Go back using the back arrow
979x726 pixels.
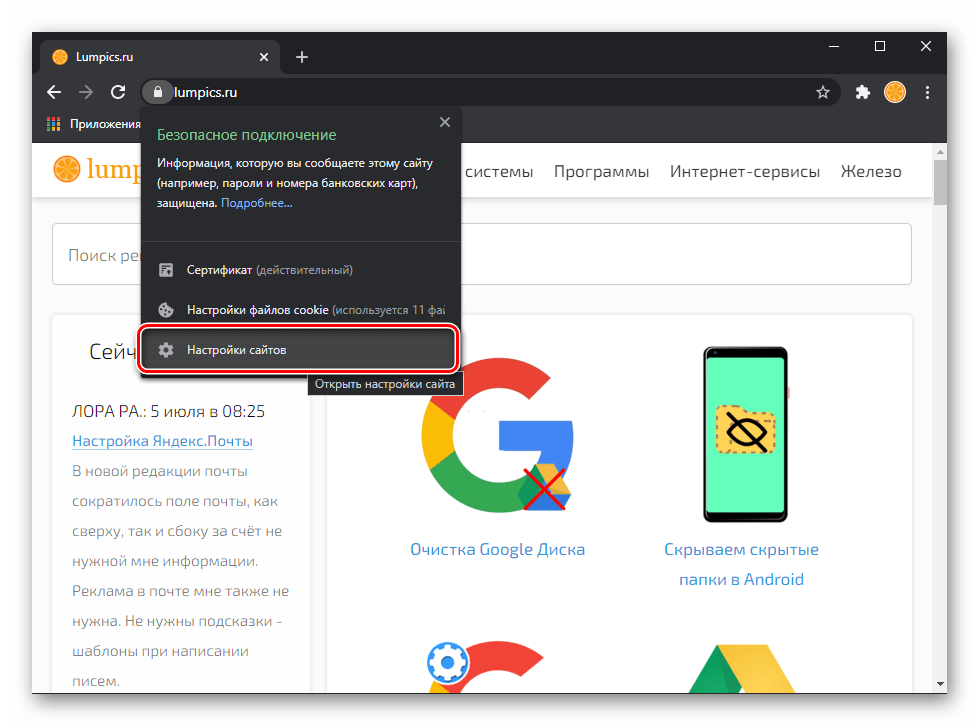tap(54, 92)
